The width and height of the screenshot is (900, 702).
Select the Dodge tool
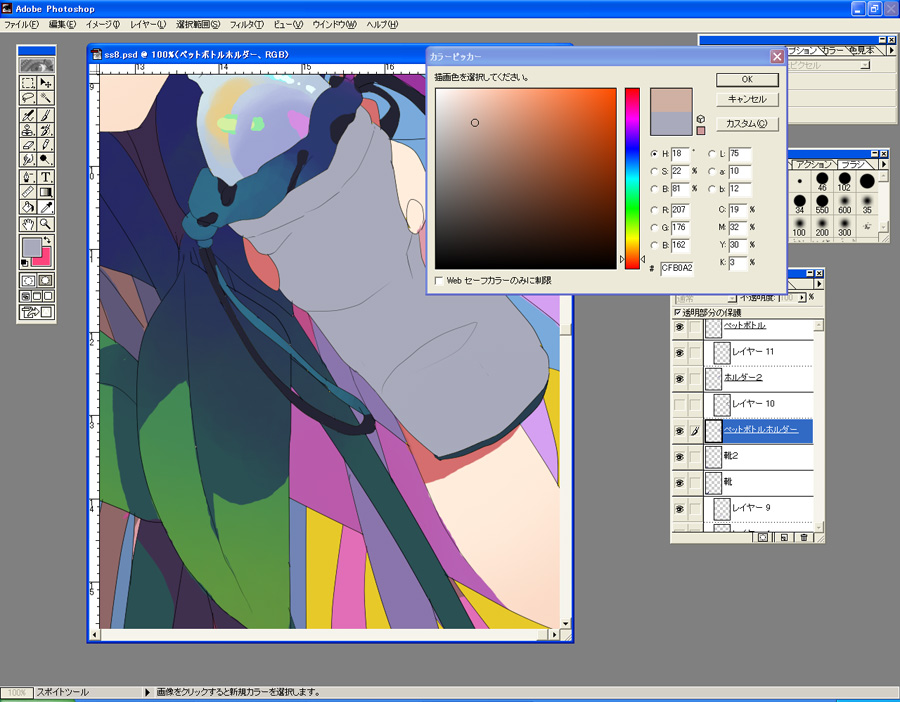[x=45, y=159]
